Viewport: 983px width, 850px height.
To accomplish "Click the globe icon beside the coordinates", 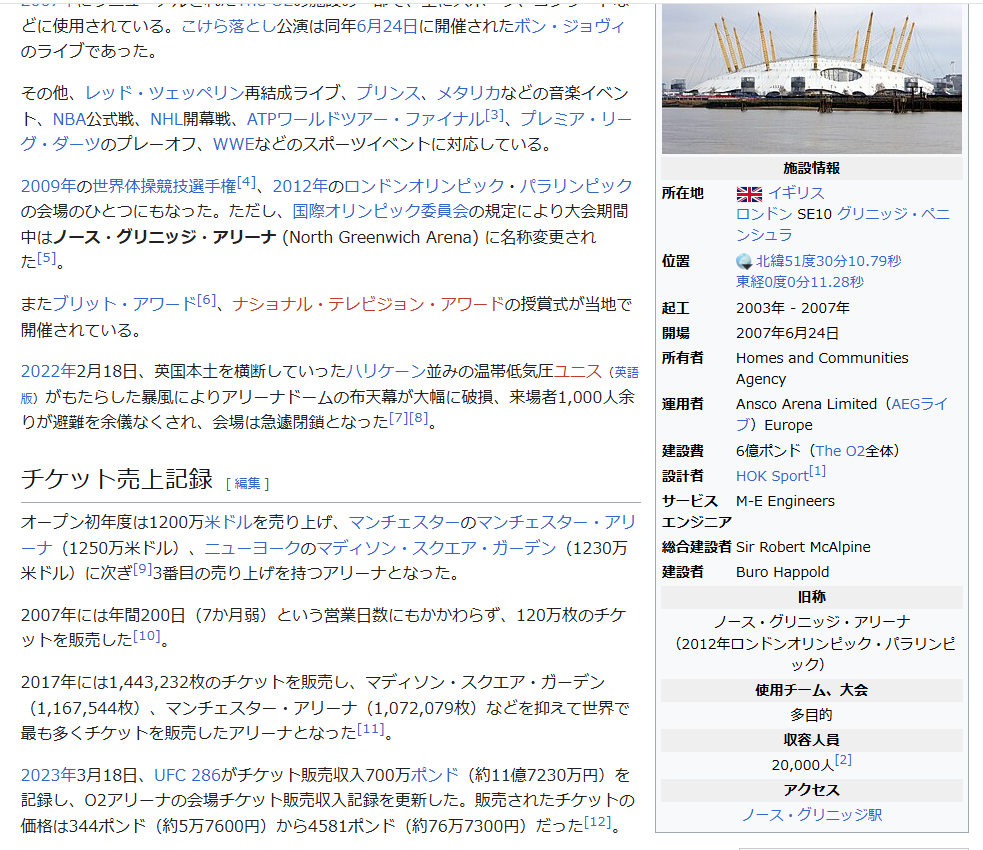I will [x=744, y=261].
